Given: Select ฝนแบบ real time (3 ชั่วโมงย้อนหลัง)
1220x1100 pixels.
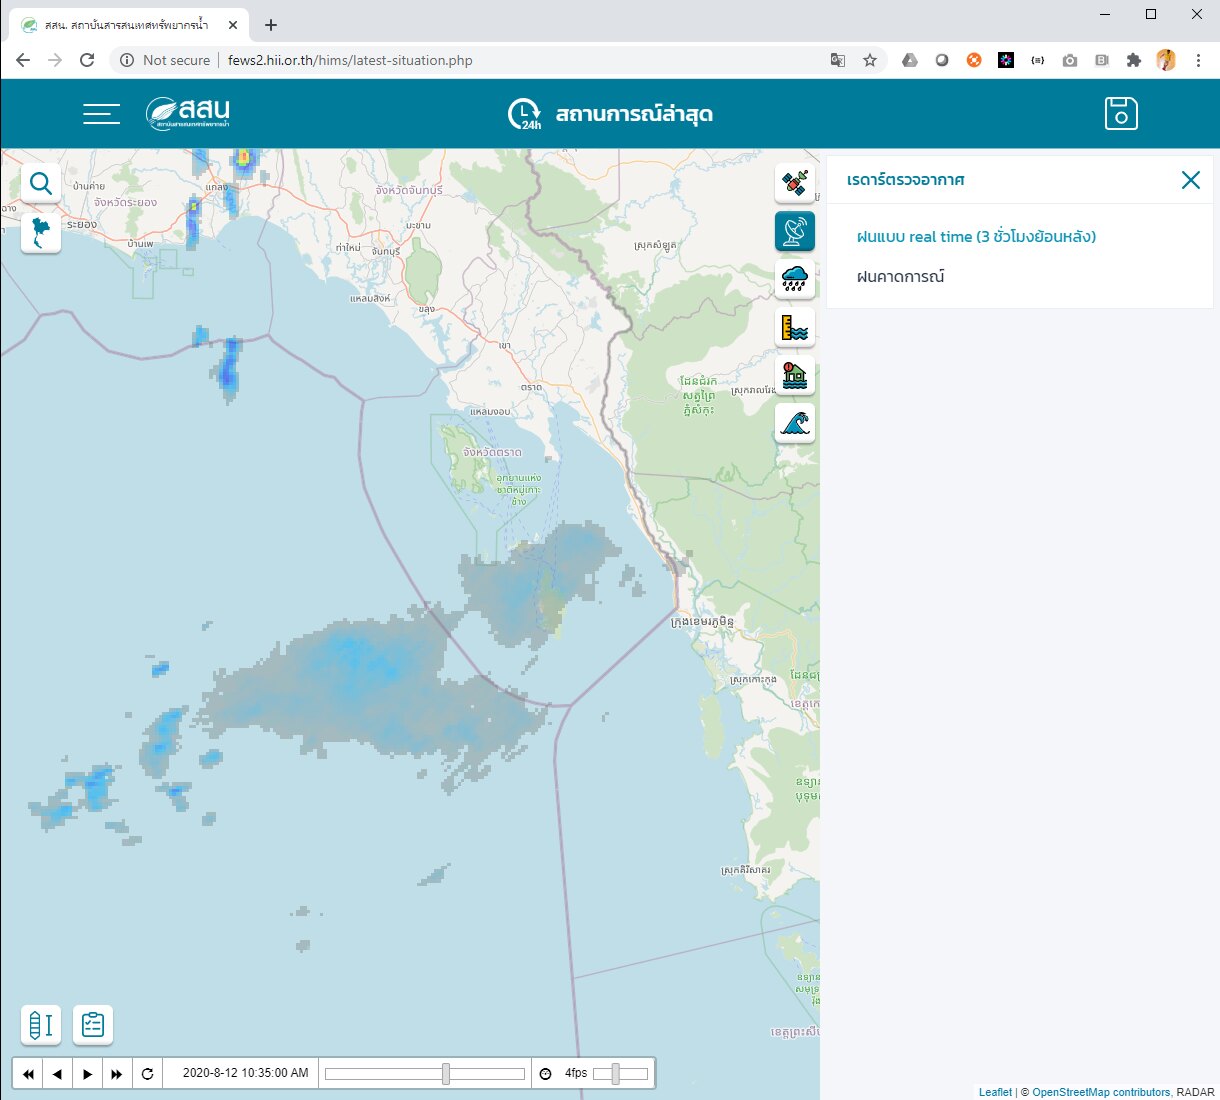Looking at the screenshot, I should click(x=976, y=237).
